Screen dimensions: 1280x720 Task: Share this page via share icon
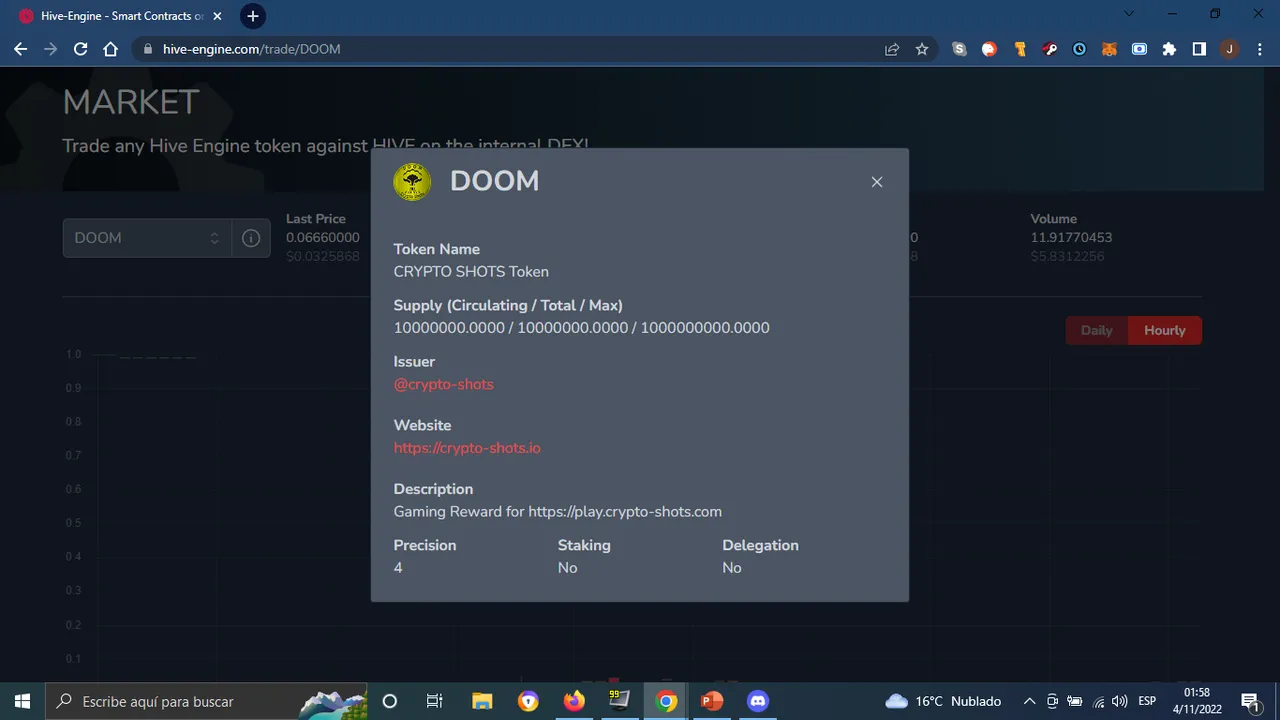pos(892,49)
